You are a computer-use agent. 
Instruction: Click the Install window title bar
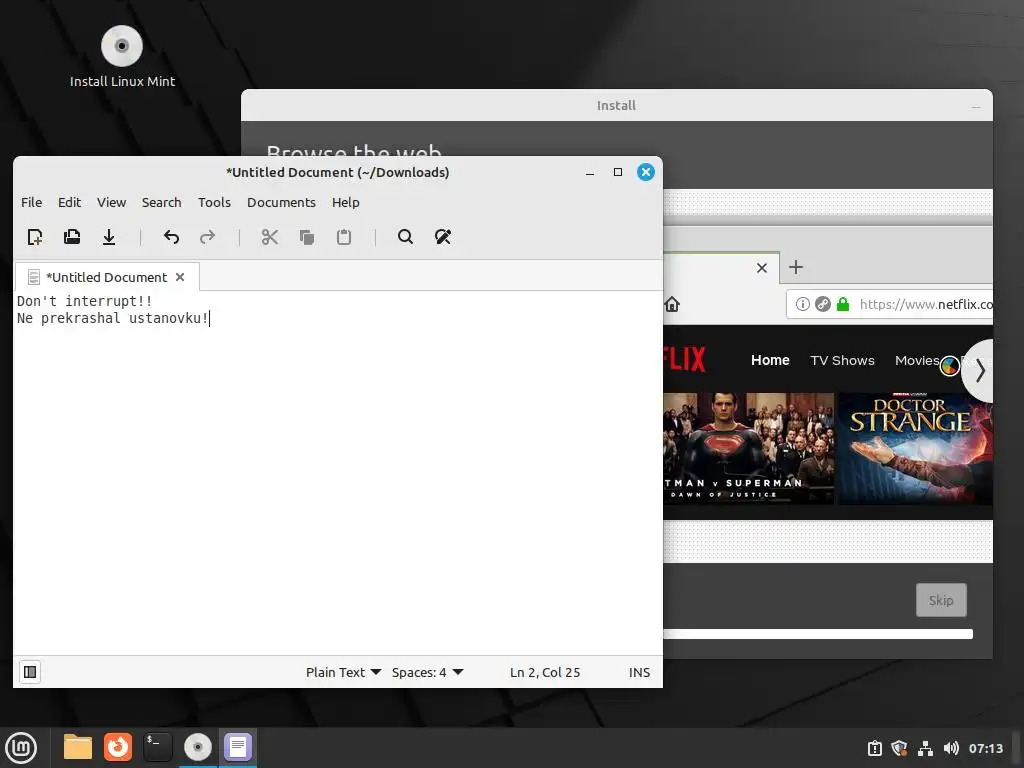616,105
